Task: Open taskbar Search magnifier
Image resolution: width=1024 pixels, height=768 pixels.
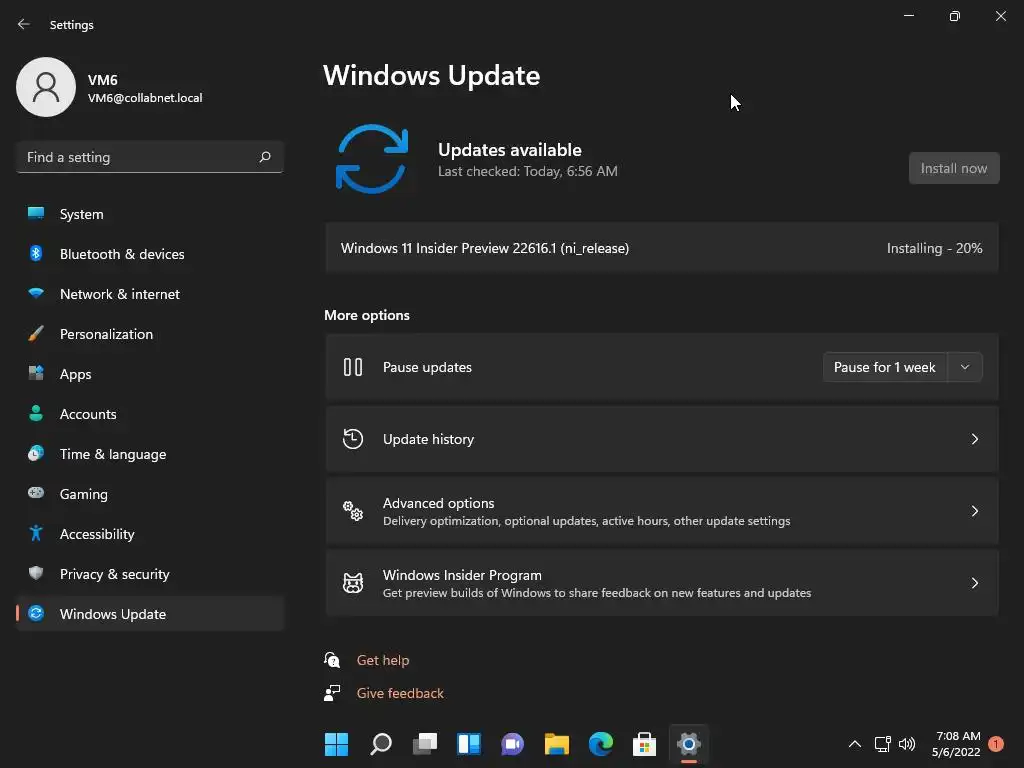Action: pyautogui.click(x=381, y=744)
